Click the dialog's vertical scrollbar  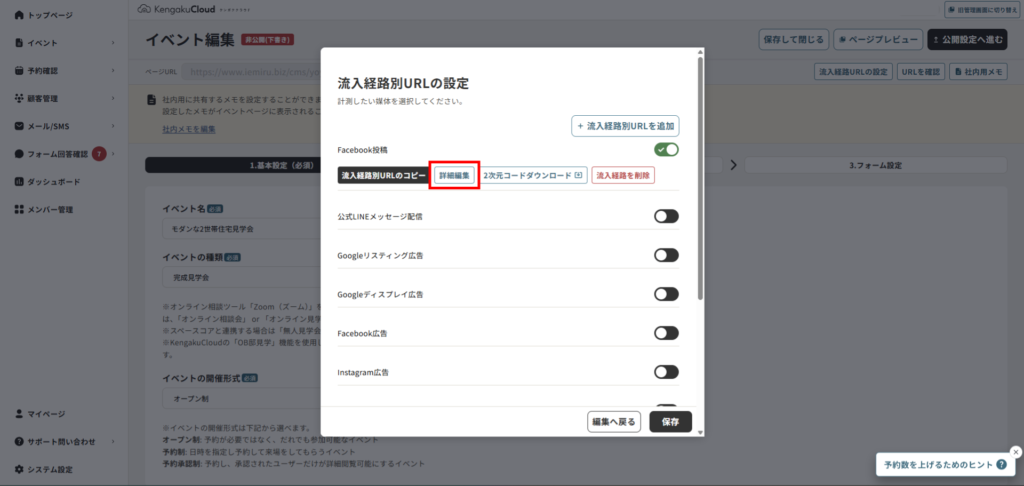tap(699, 180)
